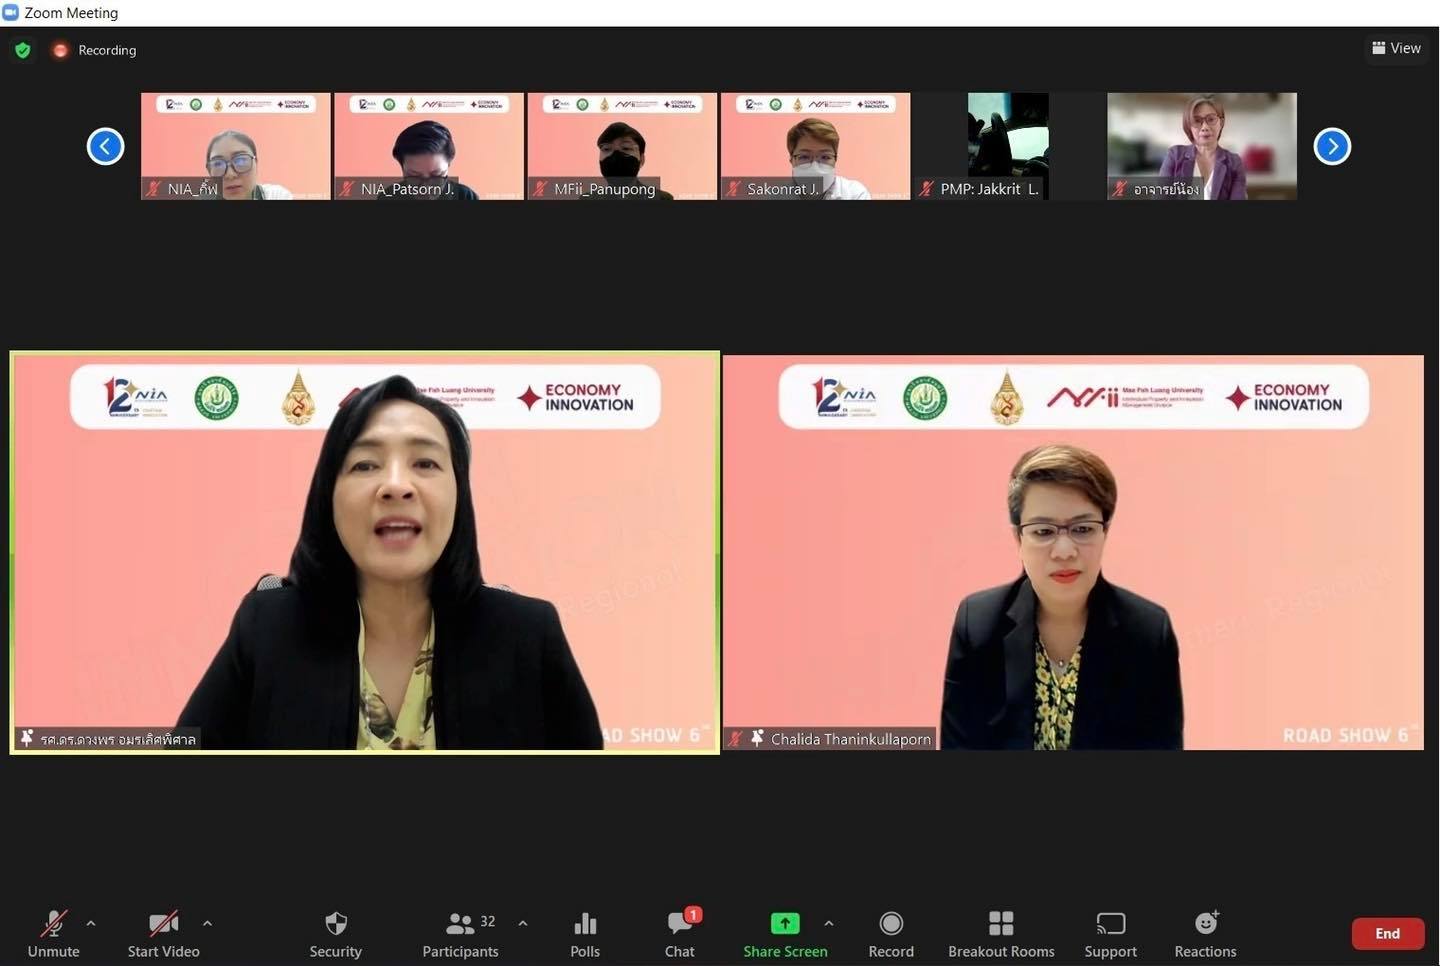The image size is (1440, 966).
Task: Select the PMP: Jakkrit L. video thumbnail
Action: pos(1008,146)
